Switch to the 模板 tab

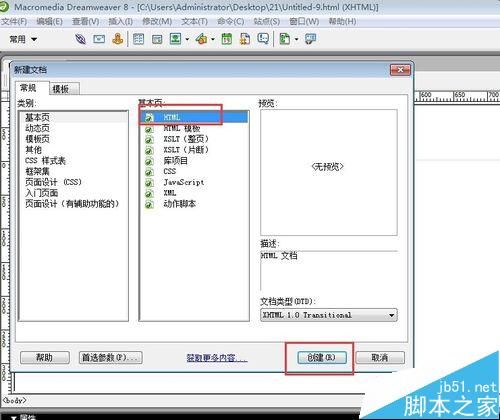click(x=64, y=89)
